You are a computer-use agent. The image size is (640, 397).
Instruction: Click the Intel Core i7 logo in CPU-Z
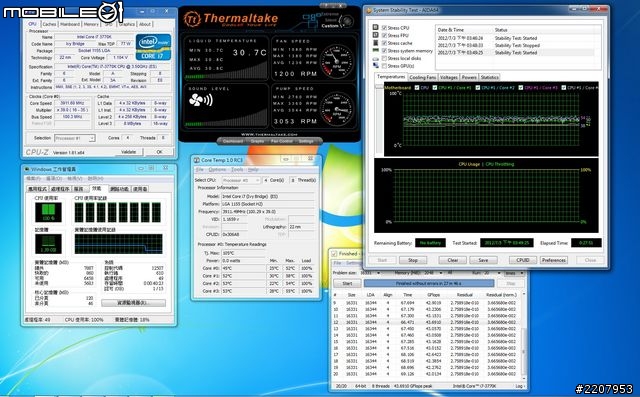click(153, 47)
